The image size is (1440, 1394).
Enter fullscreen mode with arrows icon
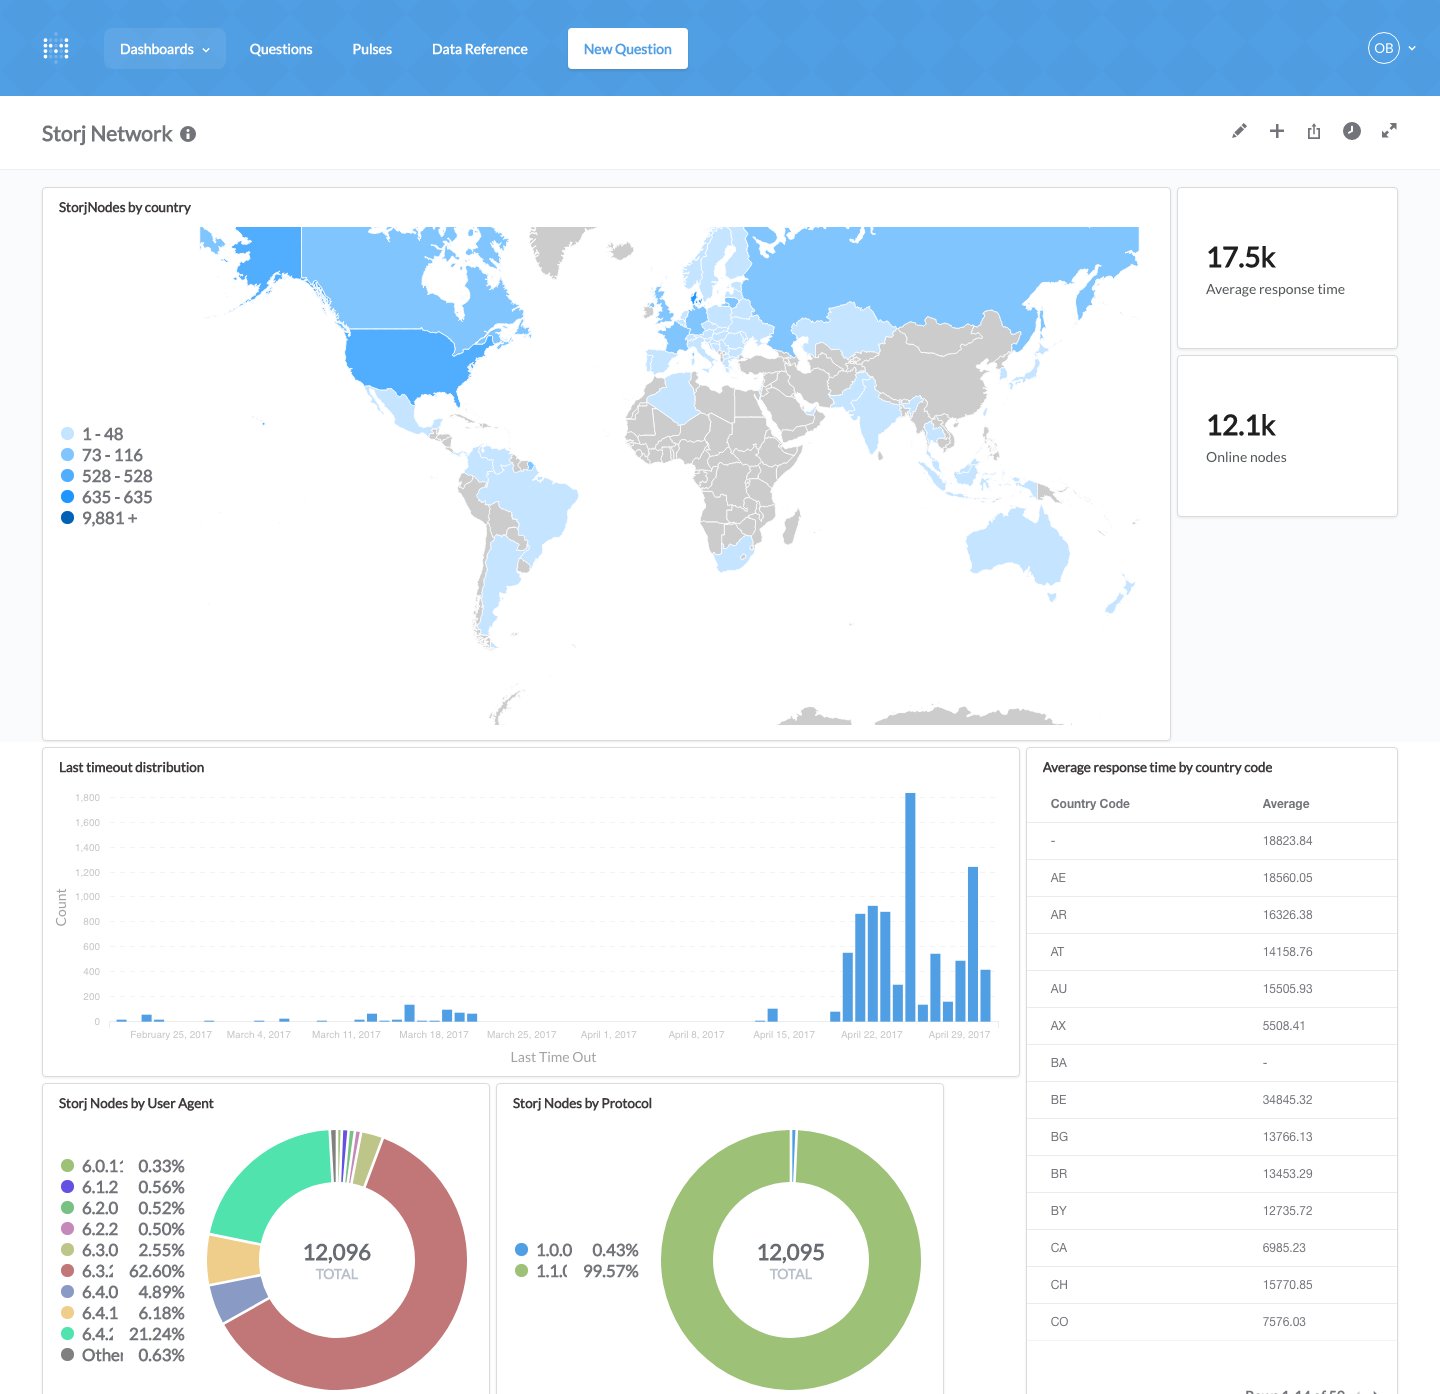coord(1389,131)
